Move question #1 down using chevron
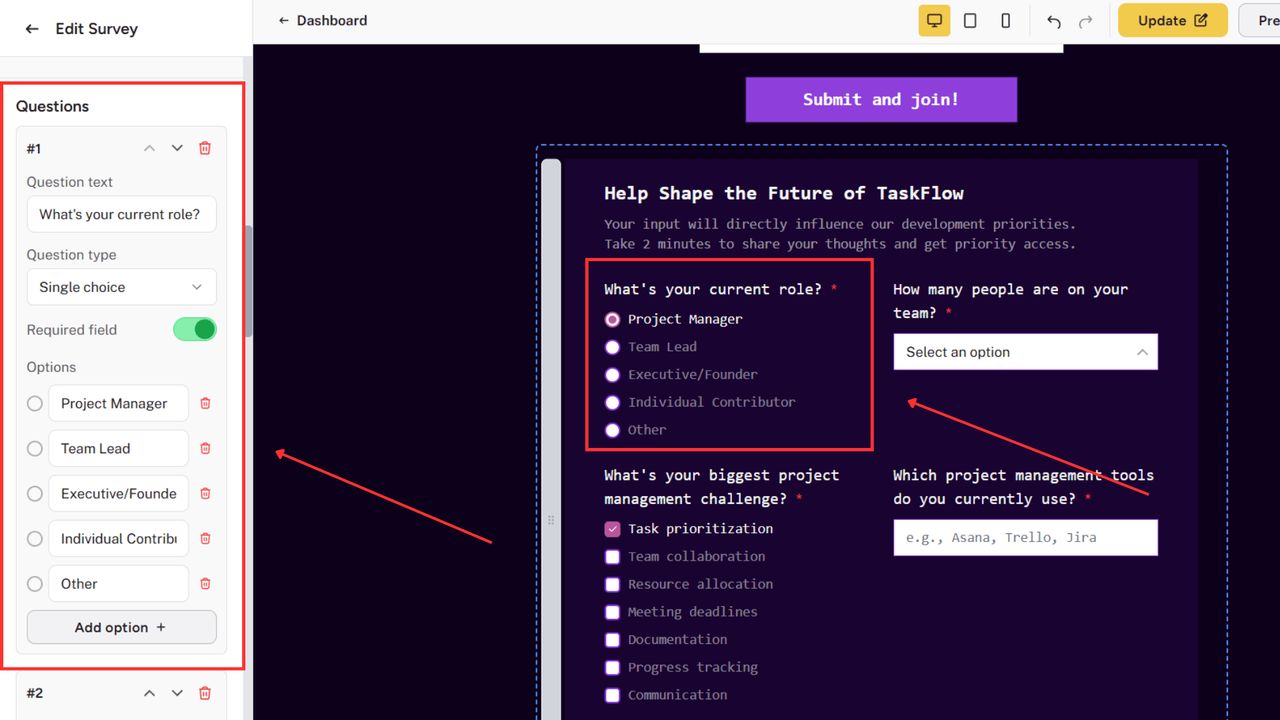Image resolution: width=1280 pixels, height=720 pixels. click(177, 148)
